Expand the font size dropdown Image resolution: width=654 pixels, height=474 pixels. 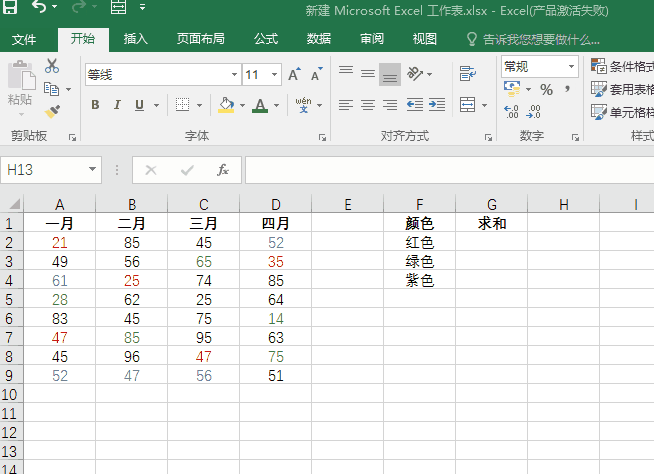point(275,75)
